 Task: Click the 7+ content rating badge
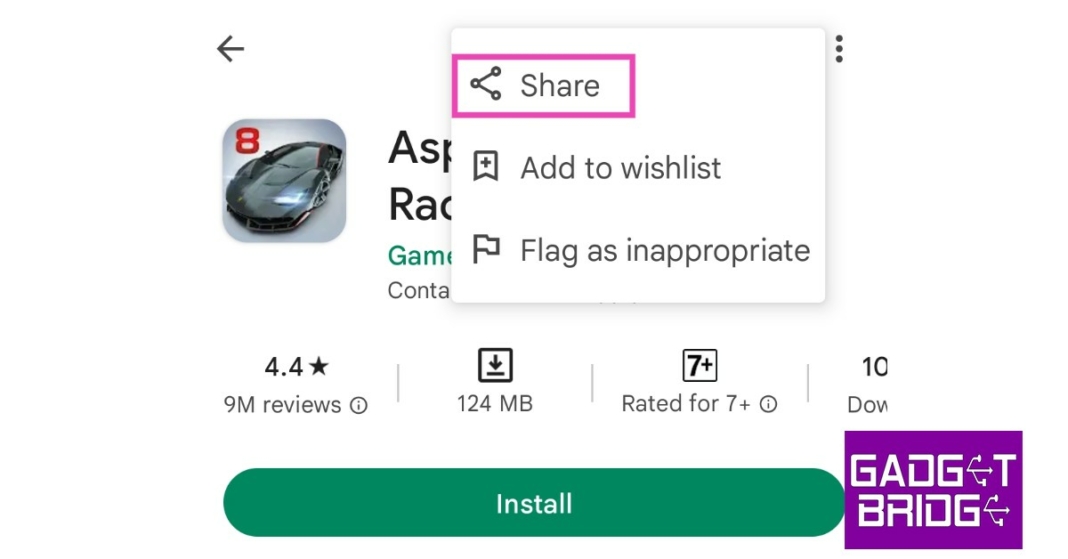[x=700, y=366]
